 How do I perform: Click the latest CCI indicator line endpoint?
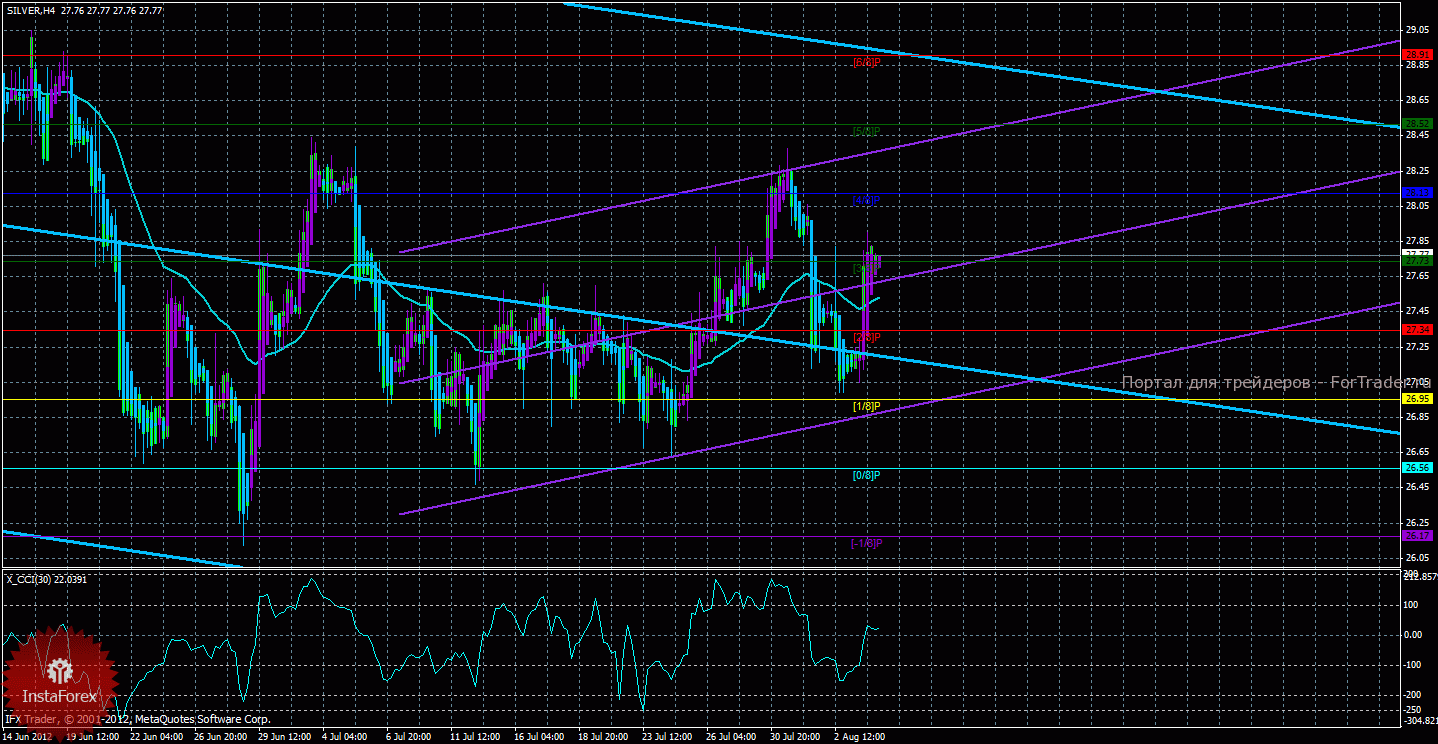(880, 629)
